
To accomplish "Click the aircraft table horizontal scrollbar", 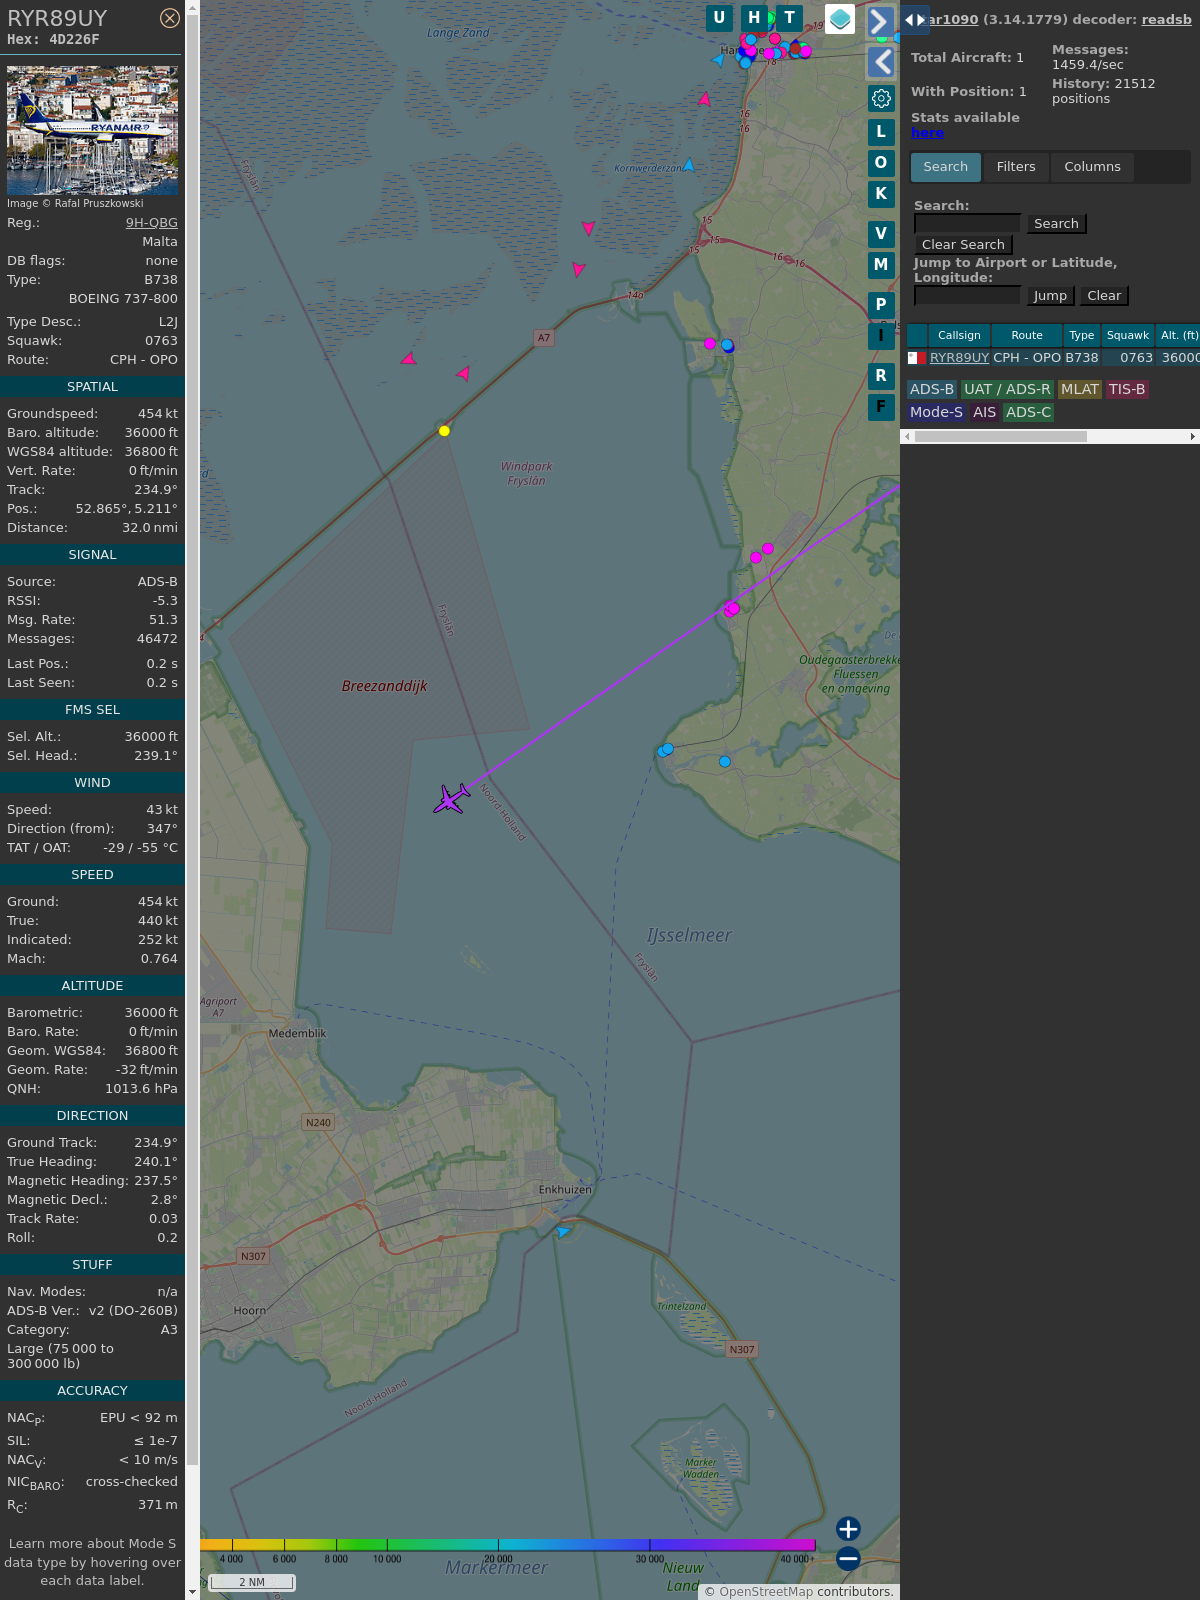I will [x=1000, y=437].
